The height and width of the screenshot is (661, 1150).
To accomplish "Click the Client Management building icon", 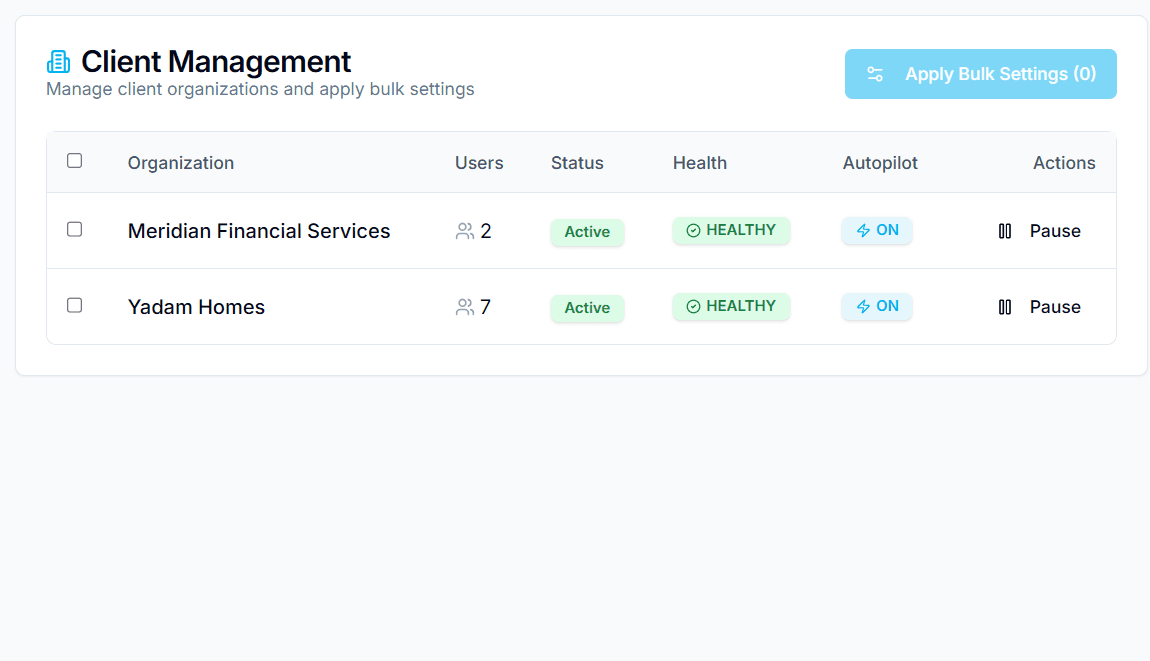I will click(58, 60).
